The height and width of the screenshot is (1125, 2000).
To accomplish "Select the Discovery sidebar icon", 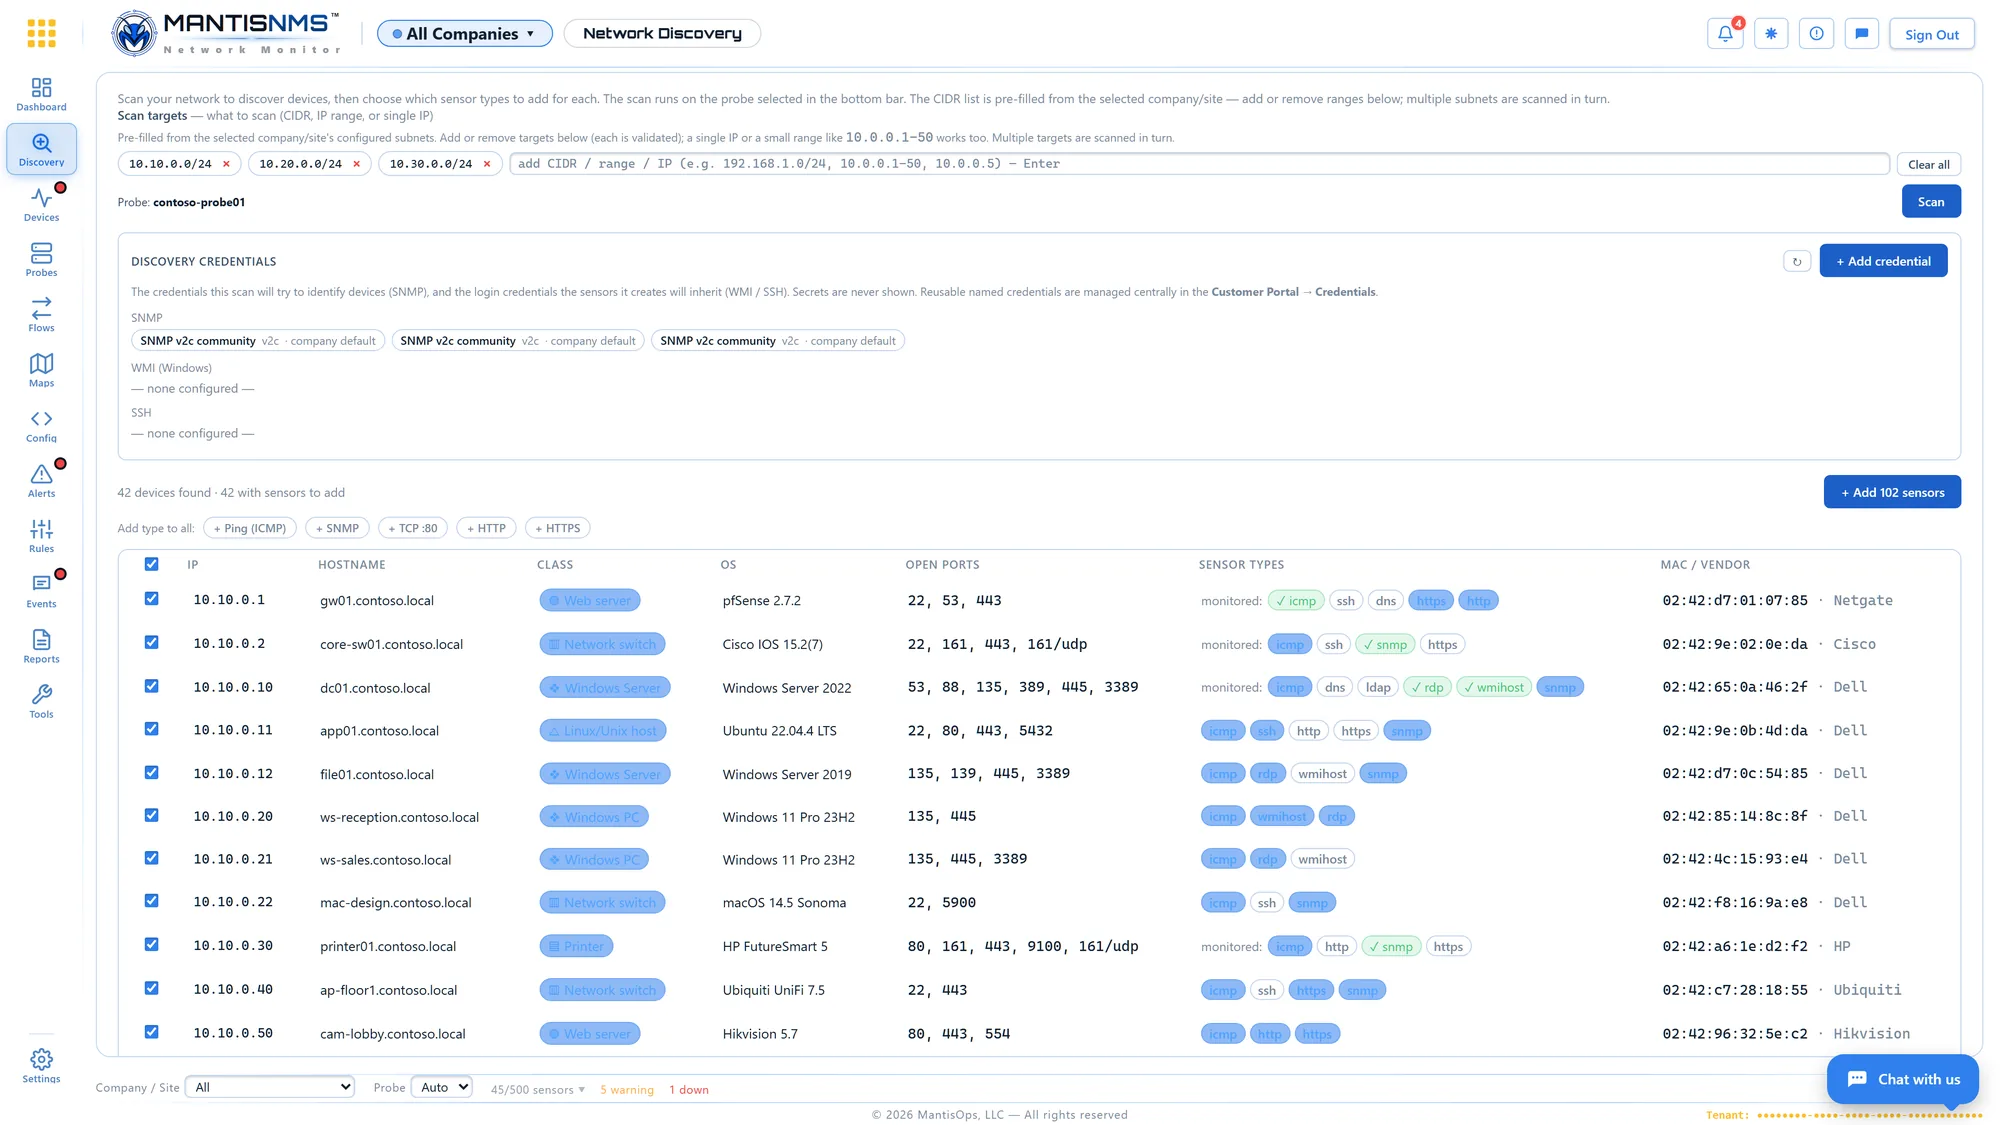I will tap(41, 150).
